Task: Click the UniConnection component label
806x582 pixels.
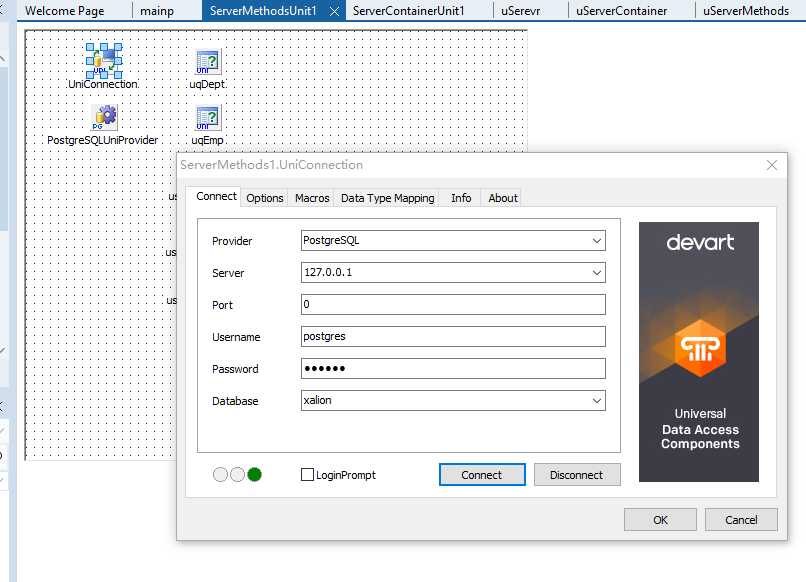Action: pos(103,84)
